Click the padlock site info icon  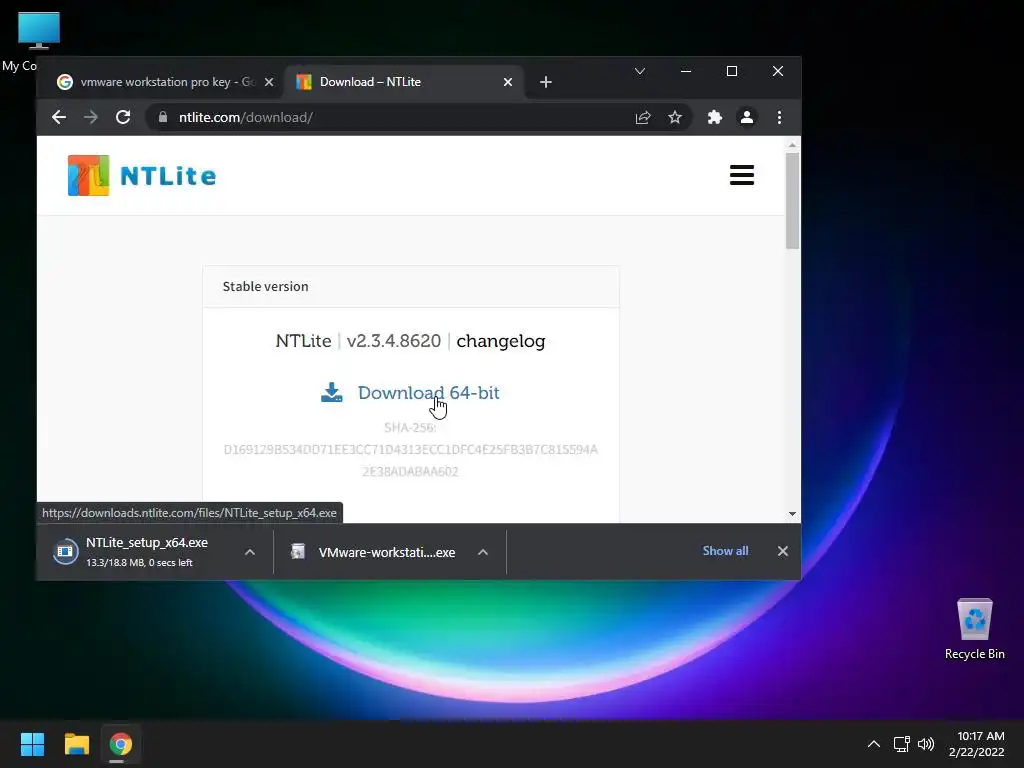163,118
